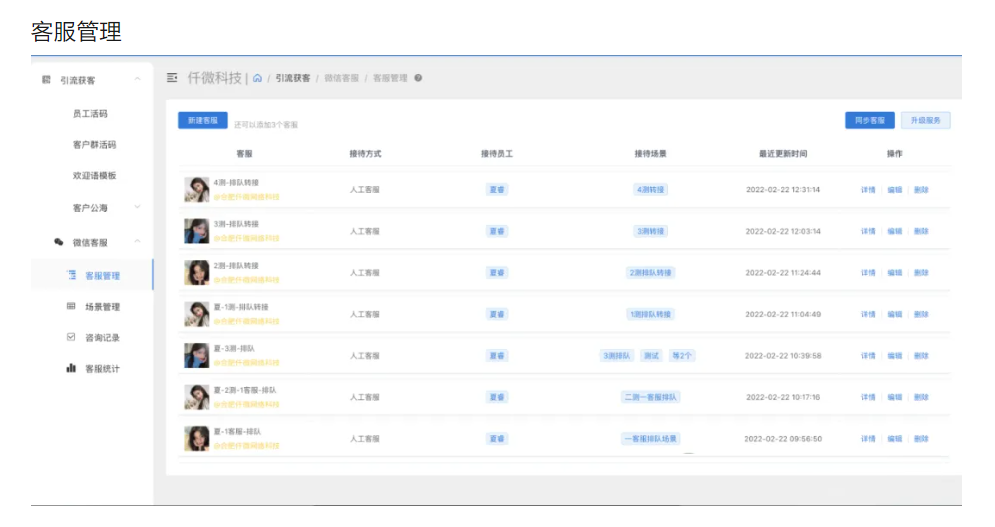Click the 场景管理 icon in sidebar
Image resolution: width=995 pixels, height=527 pixels.
click(x=71, y=306)
